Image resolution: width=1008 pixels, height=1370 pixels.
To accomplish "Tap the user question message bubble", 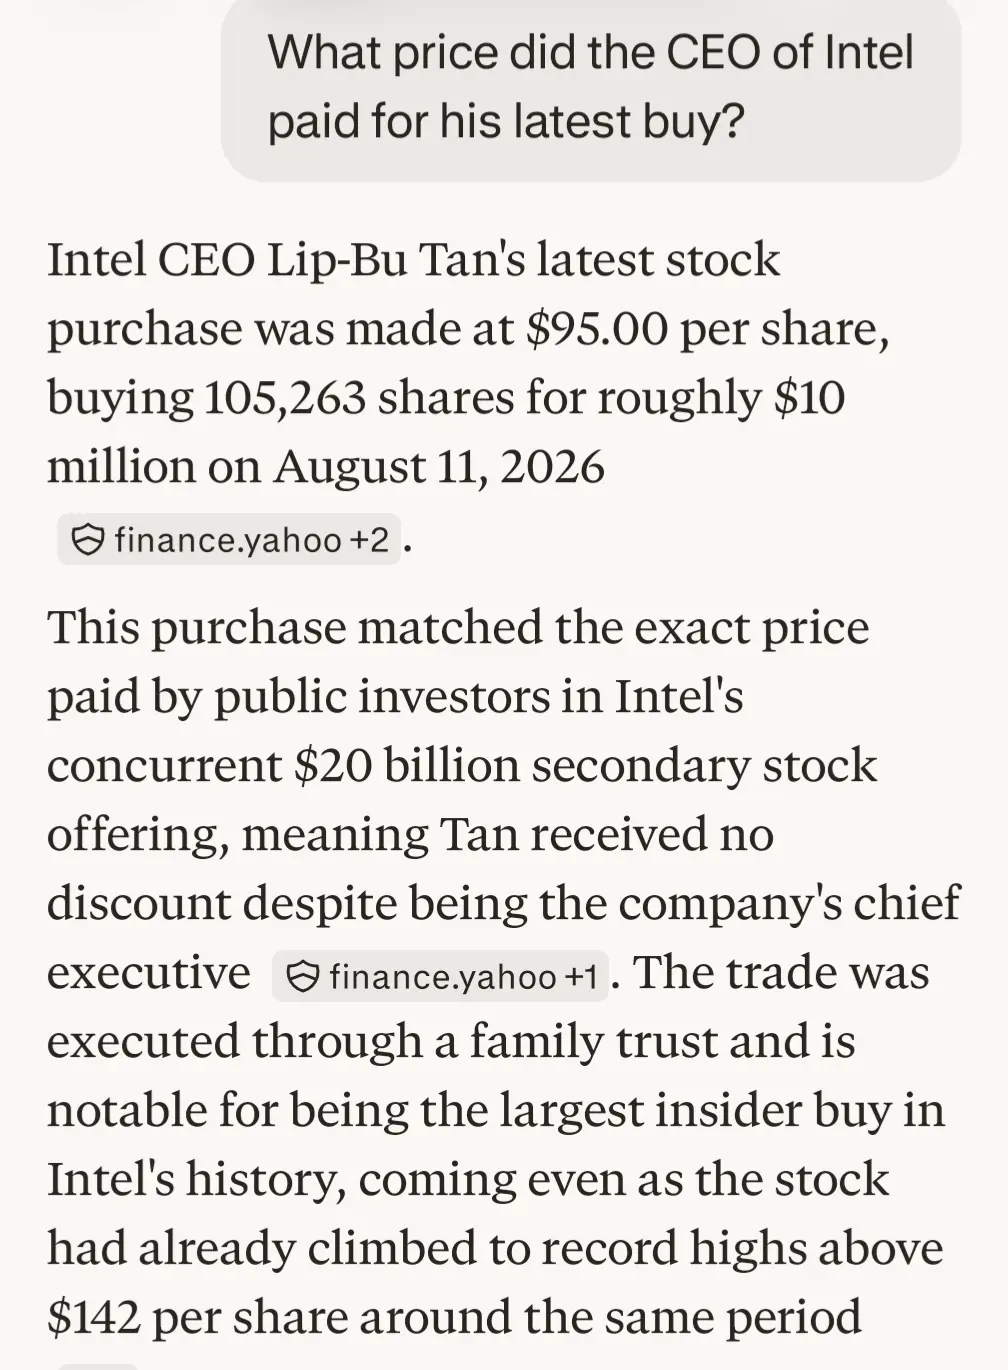I will 591,88.
